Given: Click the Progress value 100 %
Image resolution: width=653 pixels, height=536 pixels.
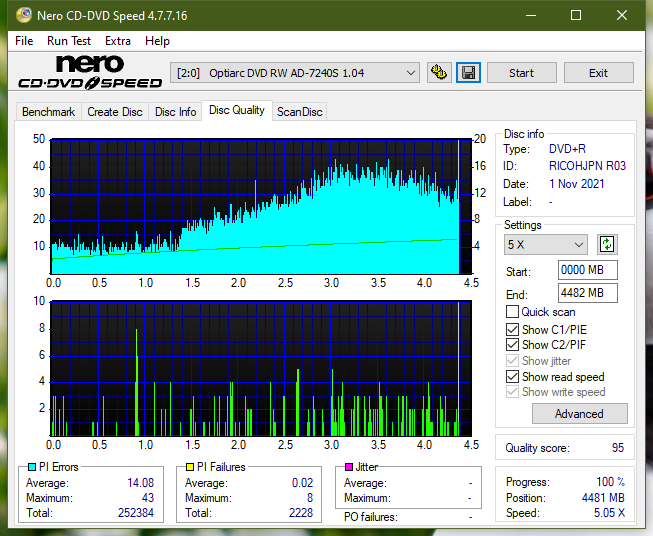Looking at the screenshot, I should pos(611,482).
